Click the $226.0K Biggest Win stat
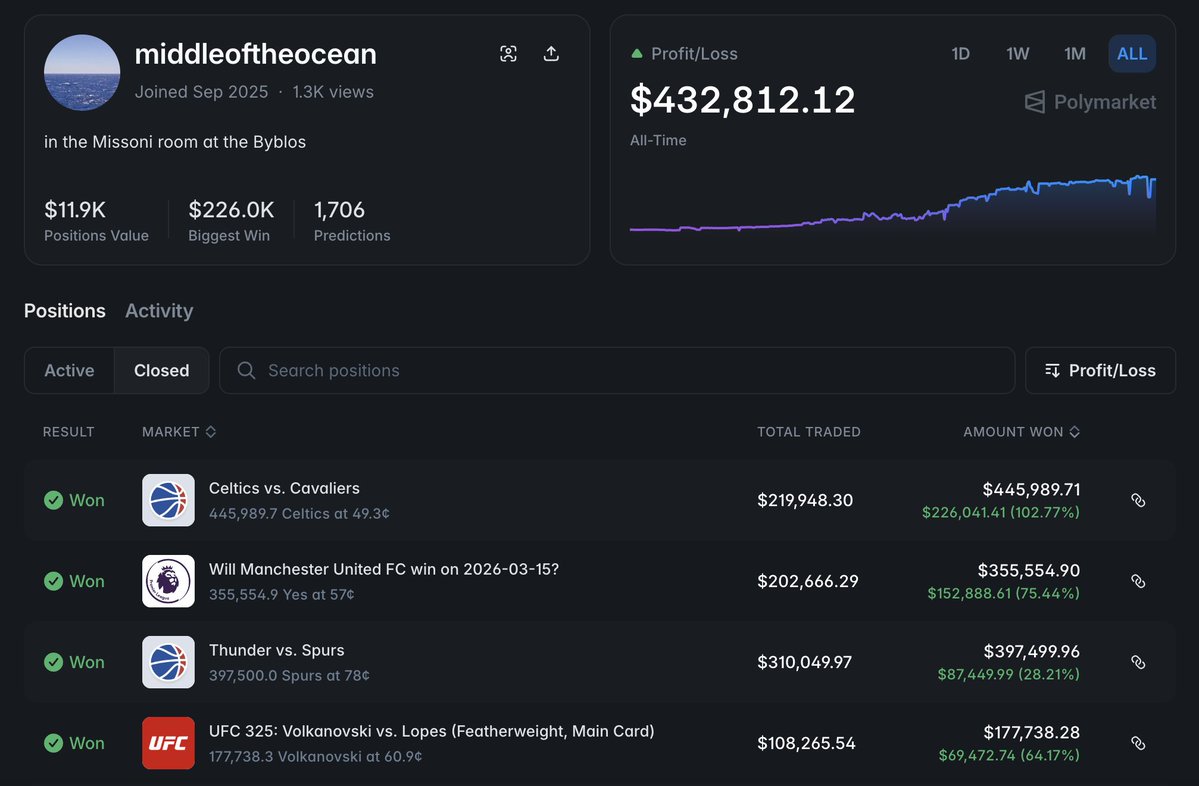Image resolution: width=1199 pixels, height=786 pixels. pos(231,219)
